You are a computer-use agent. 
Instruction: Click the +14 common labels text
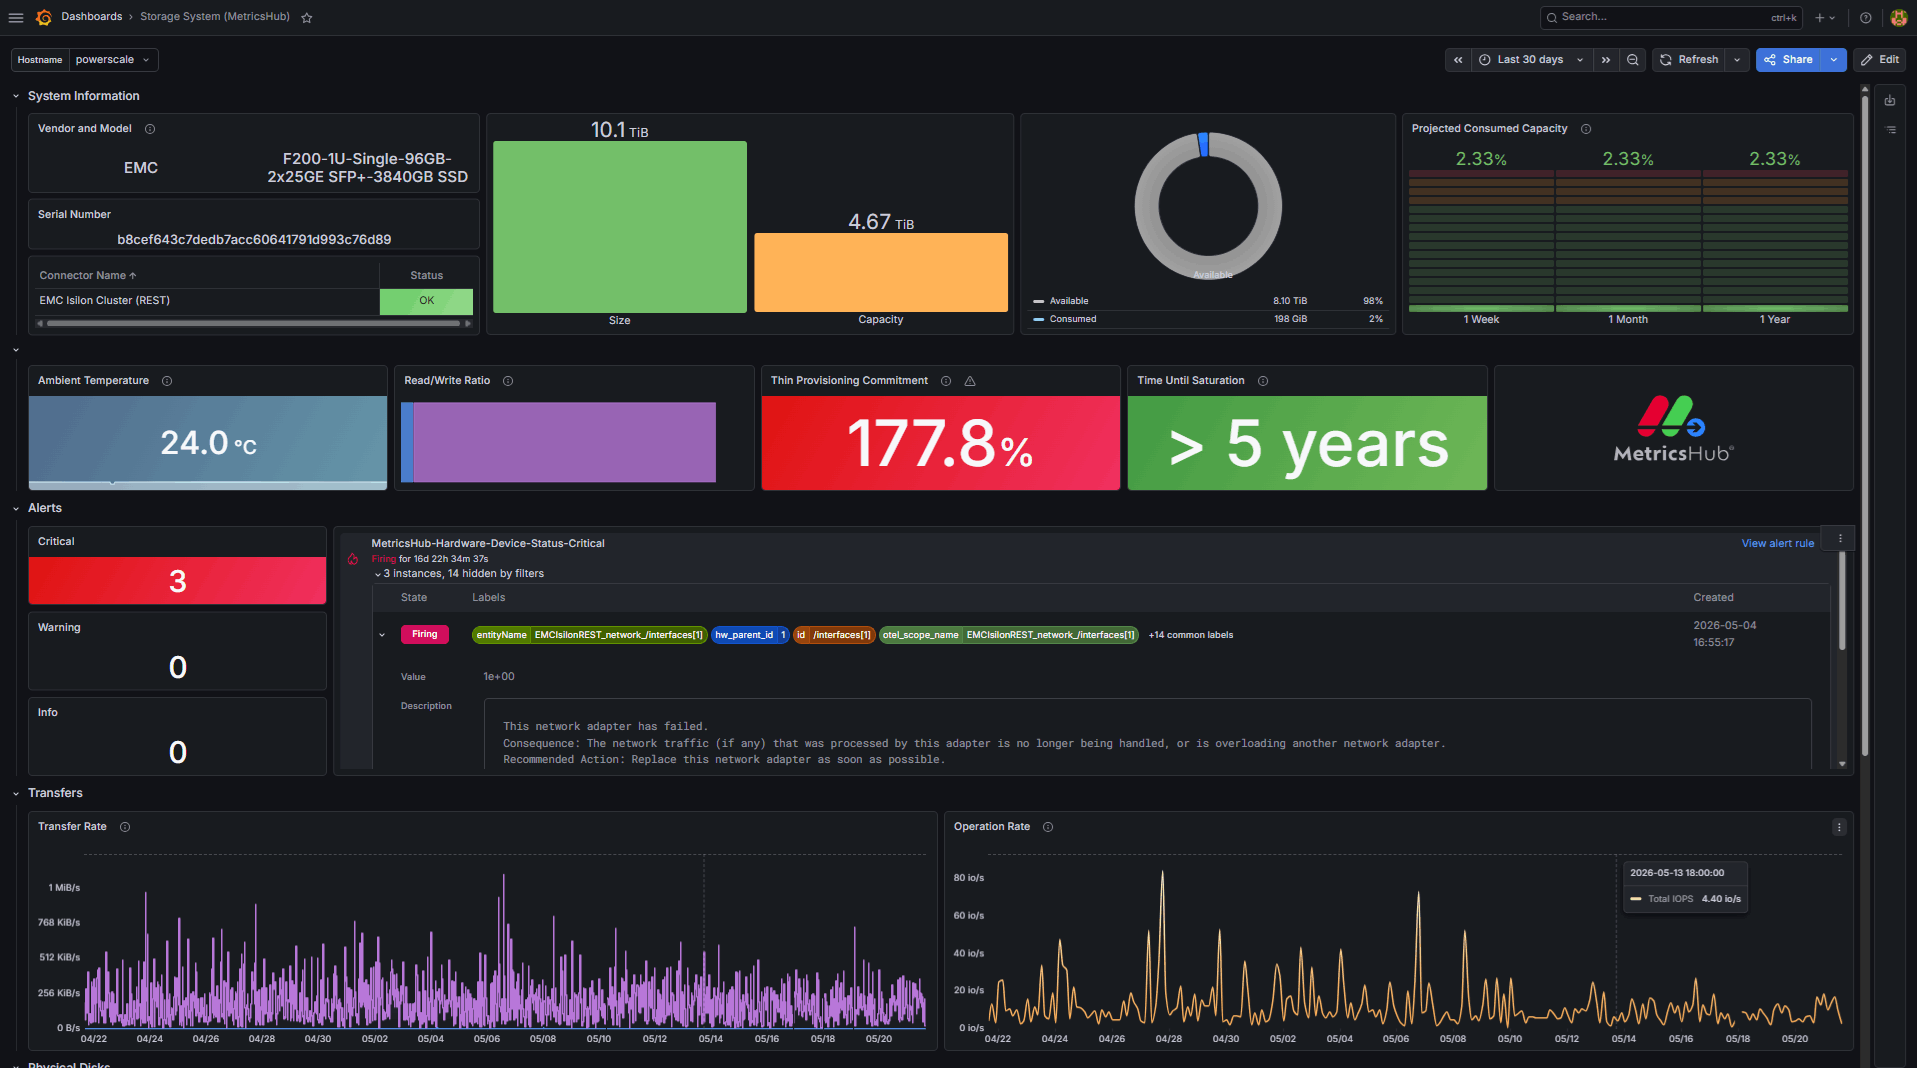(1190, 635)
